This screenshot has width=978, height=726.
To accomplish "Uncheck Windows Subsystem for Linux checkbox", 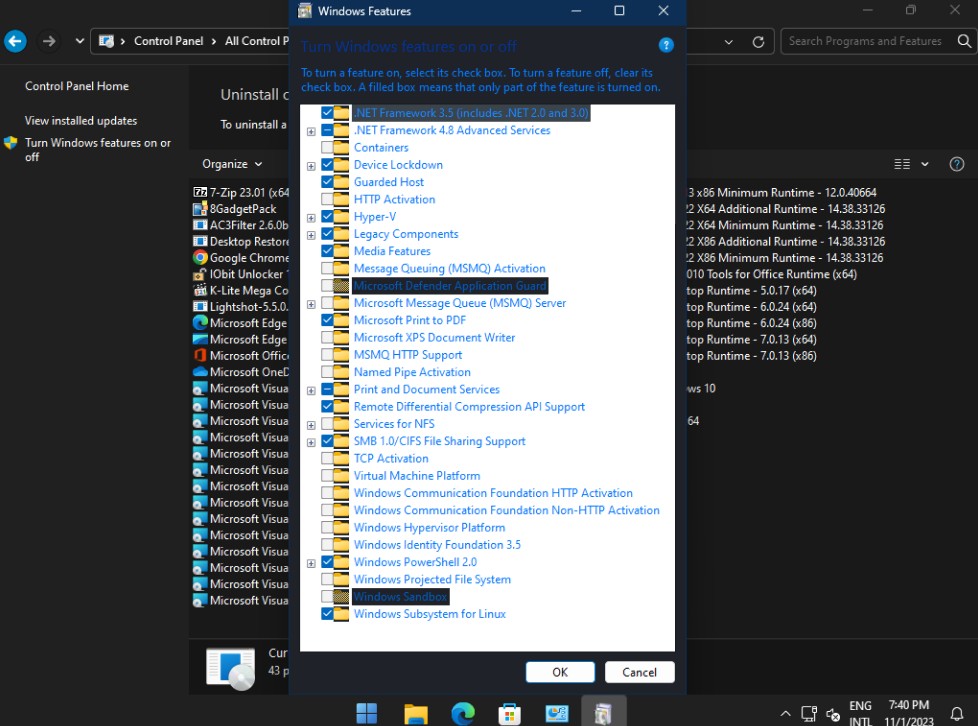I will pyautogui.click(x=327, y=614).
